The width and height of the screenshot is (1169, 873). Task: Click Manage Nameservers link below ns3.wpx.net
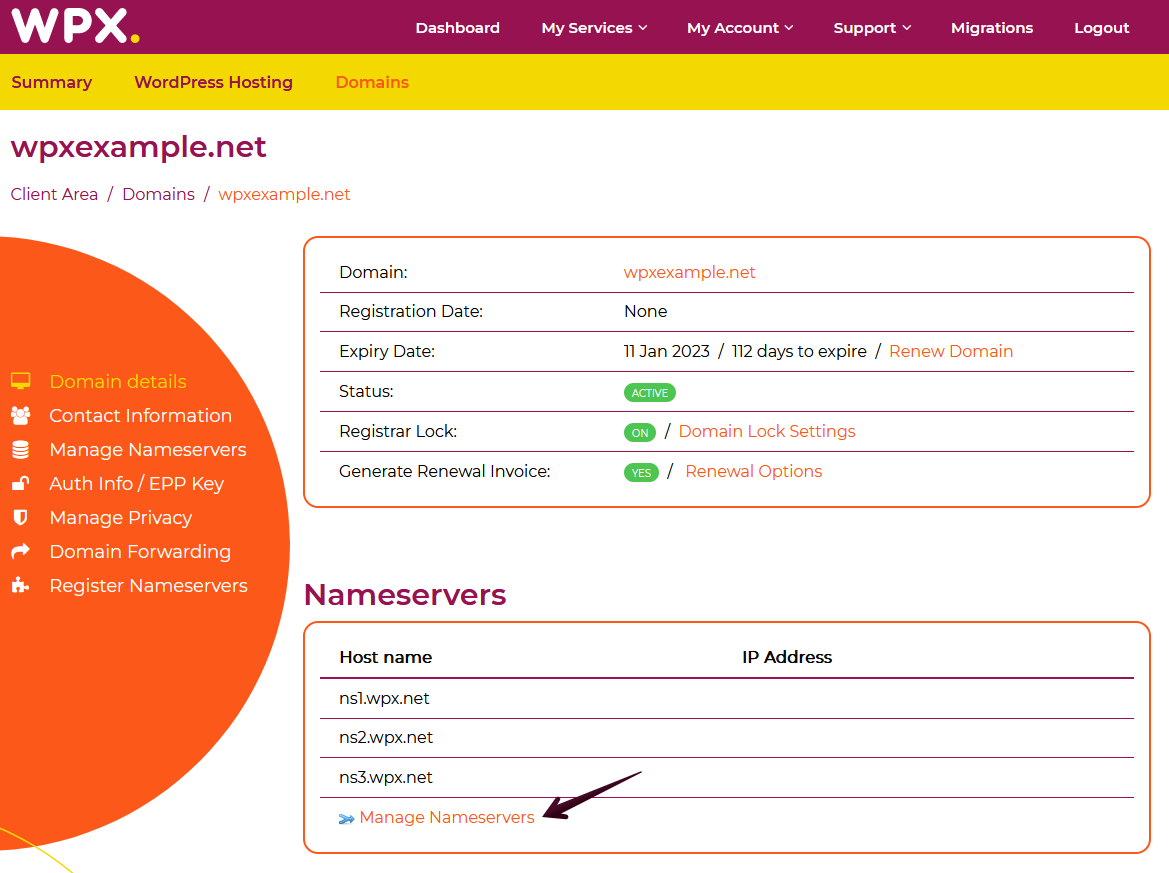point(447,817)
